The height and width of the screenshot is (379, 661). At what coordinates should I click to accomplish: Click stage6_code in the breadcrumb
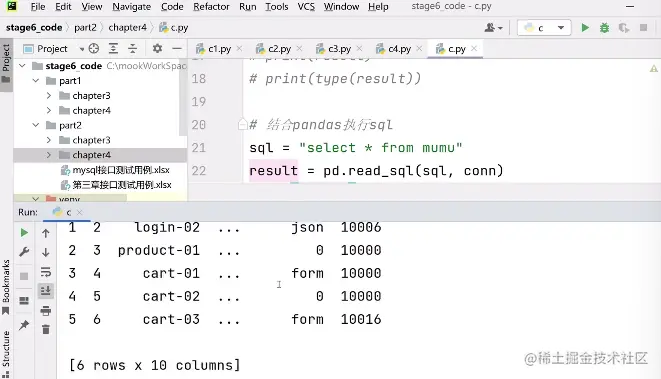pyautogui.click(x=34, y=28)
